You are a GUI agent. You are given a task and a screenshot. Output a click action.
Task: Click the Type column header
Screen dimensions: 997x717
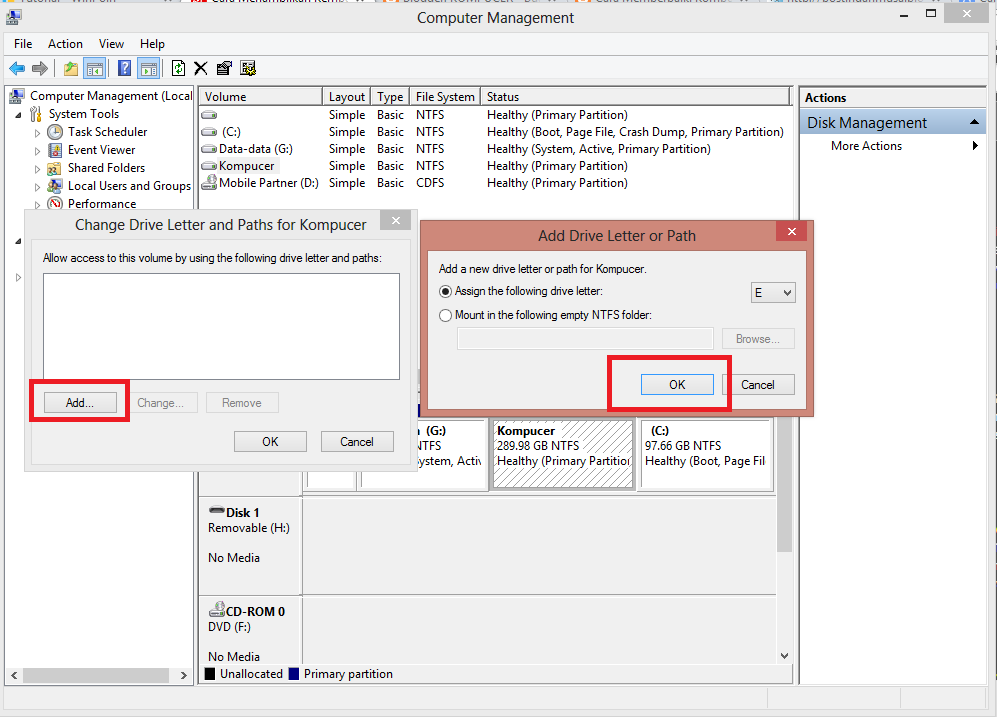pyautogui.click(x=390, y=97)
